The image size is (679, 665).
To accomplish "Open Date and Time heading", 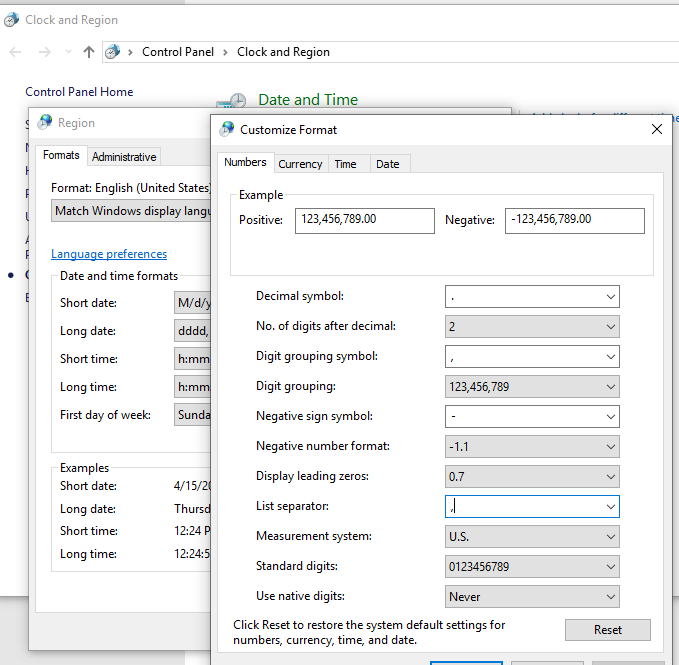I will [308, 100].
